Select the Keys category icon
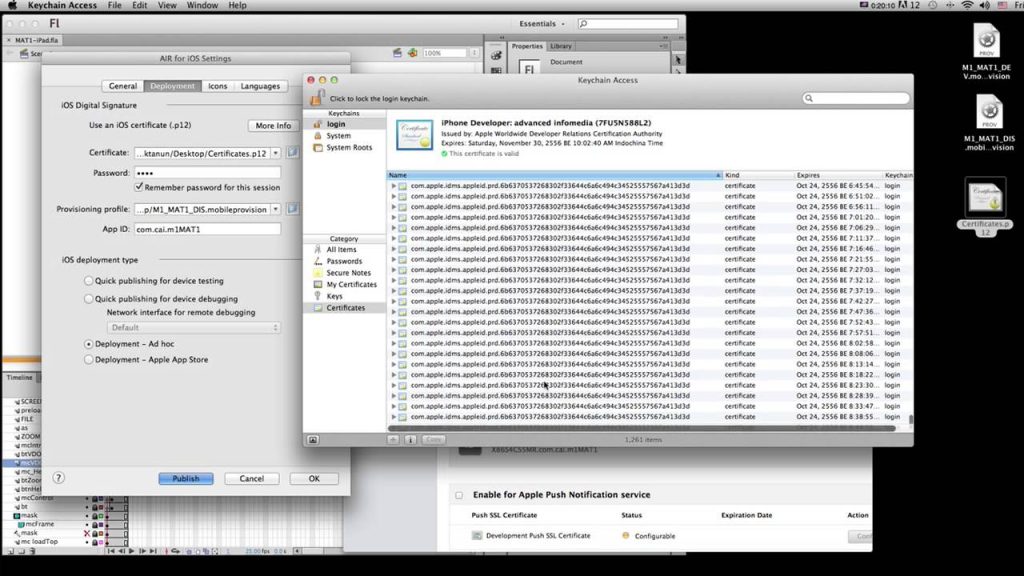The image size is (1024, 576). click(317, 296)
